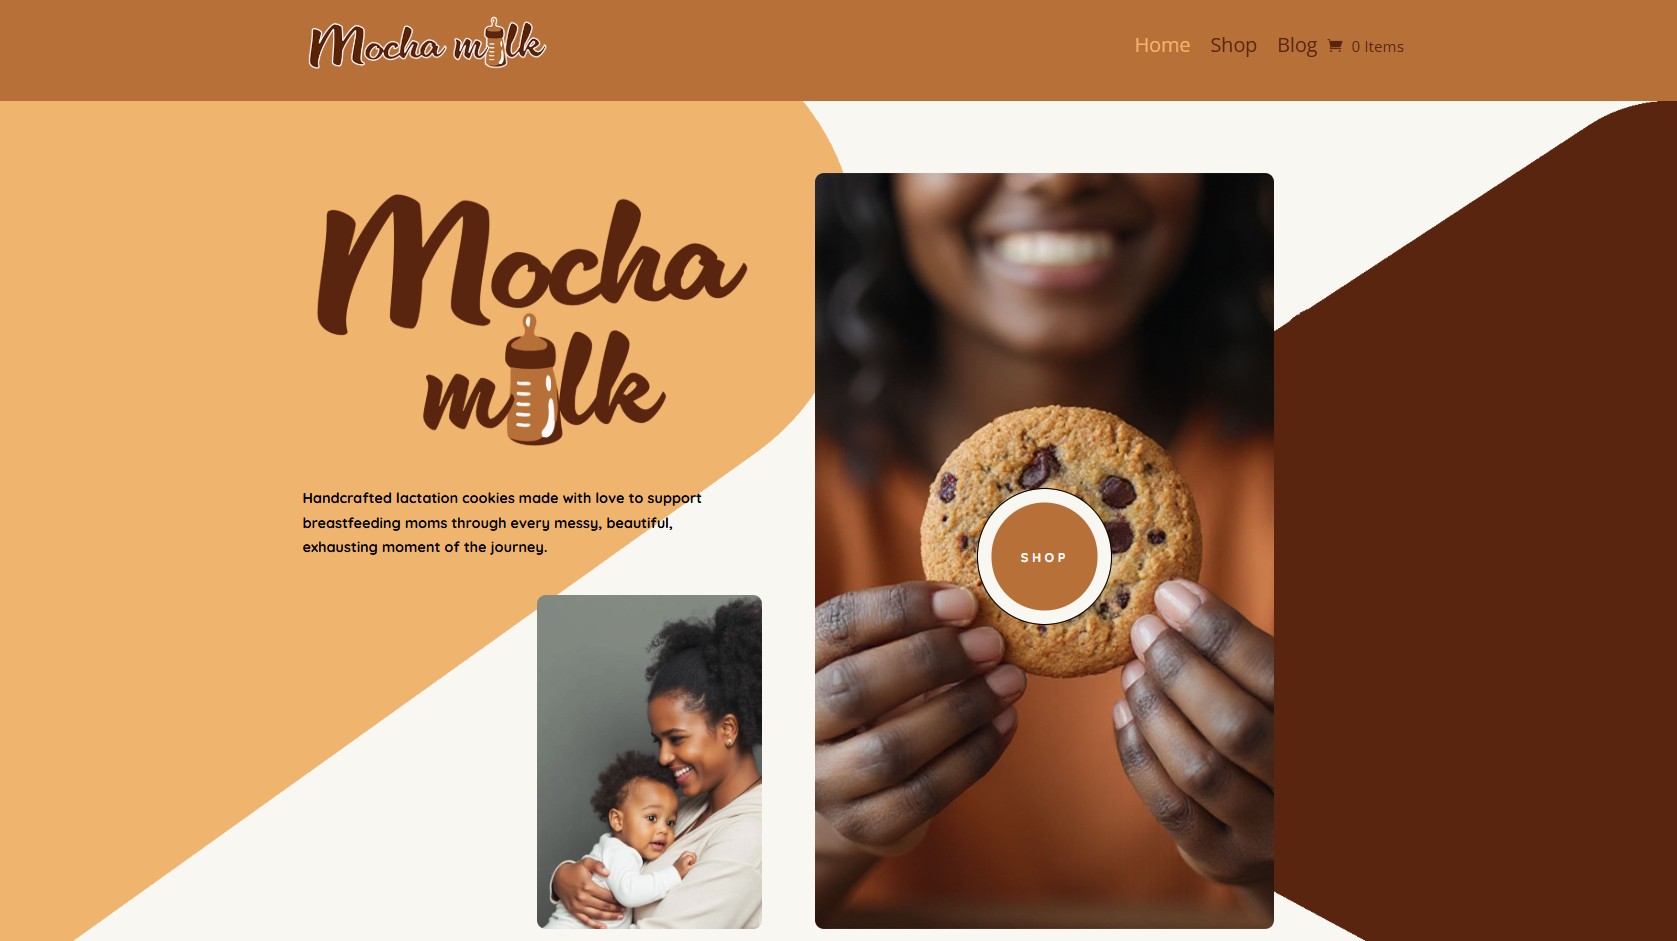Go to the Shop page from navigation
The image size is (1677, 941).
[1233, 45]
